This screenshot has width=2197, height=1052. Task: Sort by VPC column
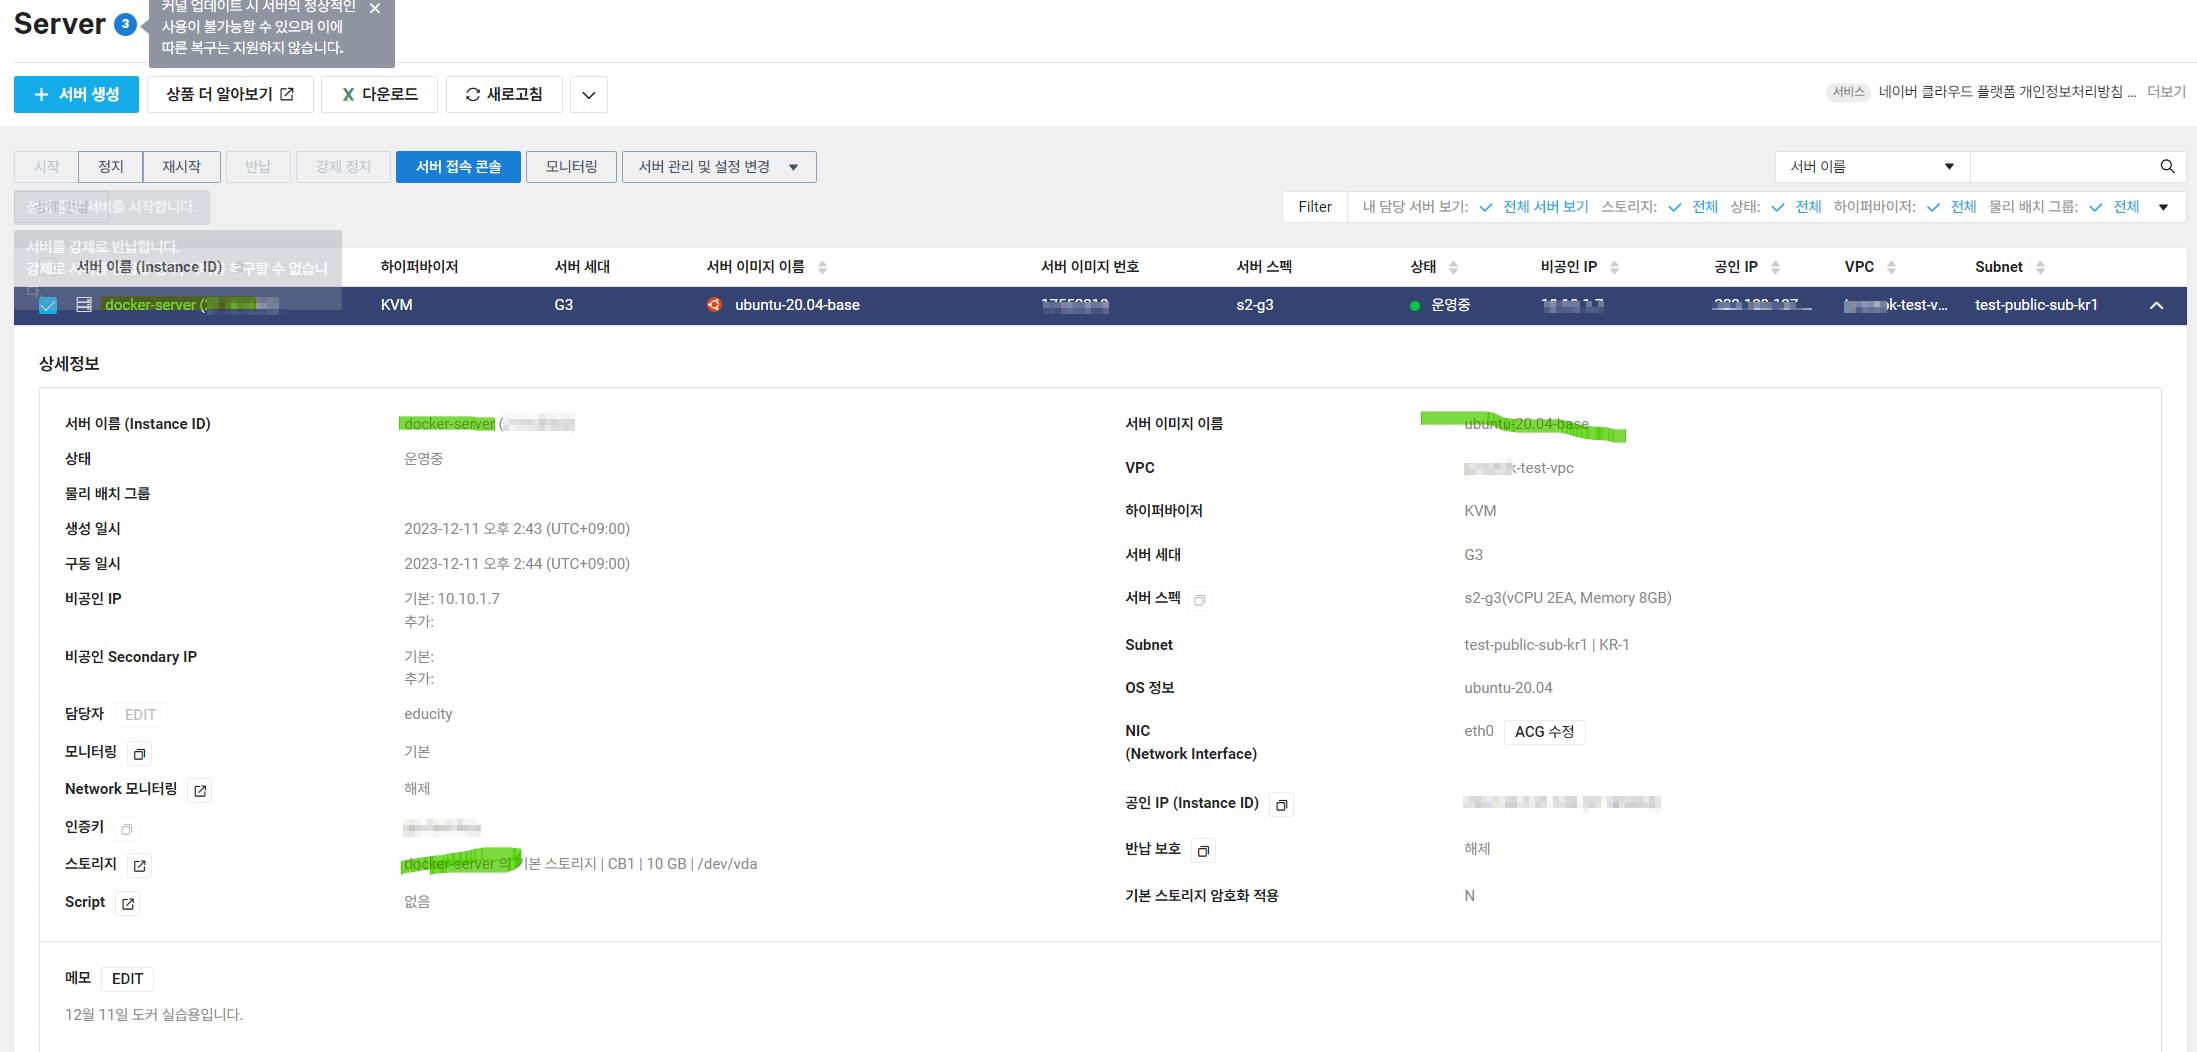click(x=1891, y=267)
